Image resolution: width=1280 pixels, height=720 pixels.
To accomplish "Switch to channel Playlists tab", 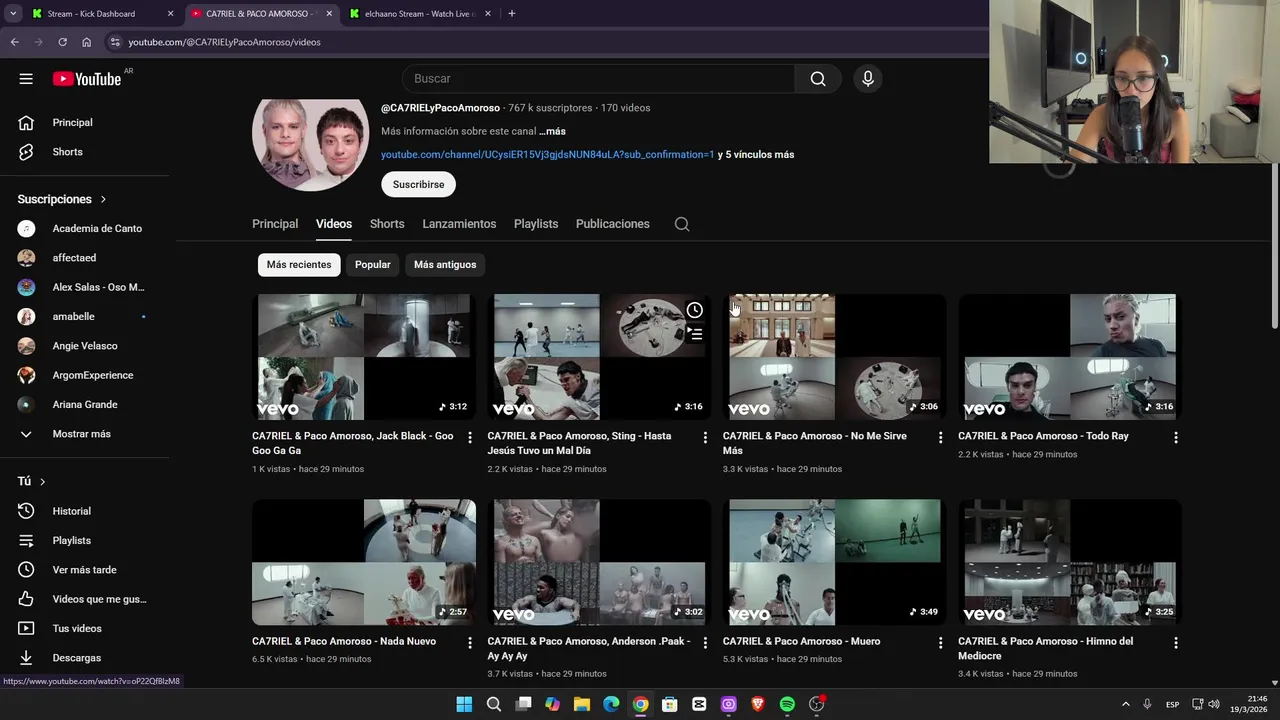I will [x=536, y=224].
